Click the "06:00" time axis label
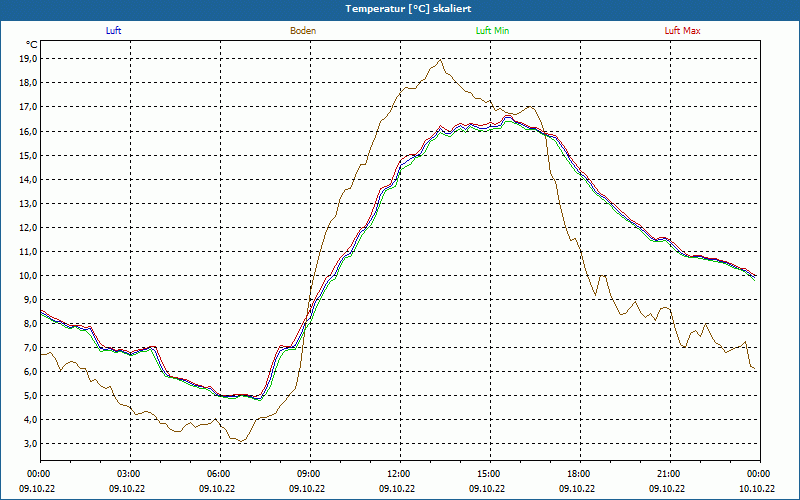The image size is (800, 500). (220, 474)
